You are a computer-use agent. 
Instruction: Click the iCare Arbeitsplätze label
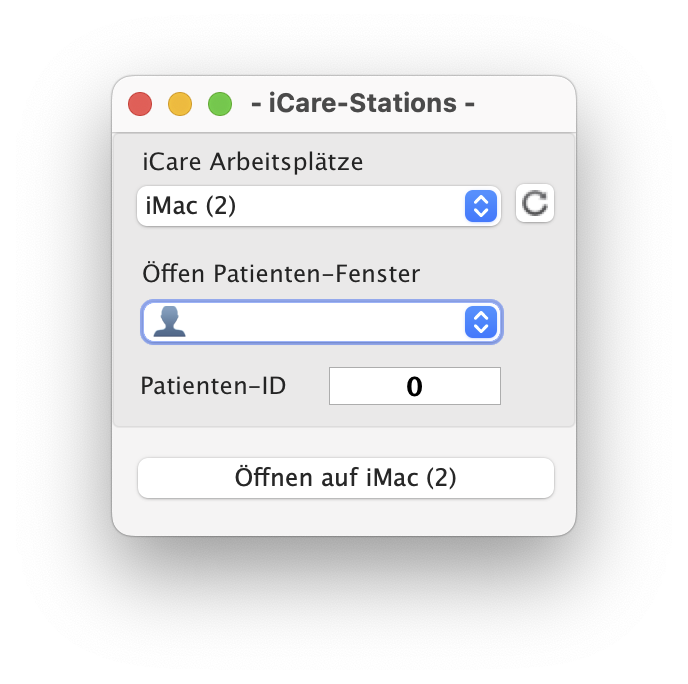(253, 160)
